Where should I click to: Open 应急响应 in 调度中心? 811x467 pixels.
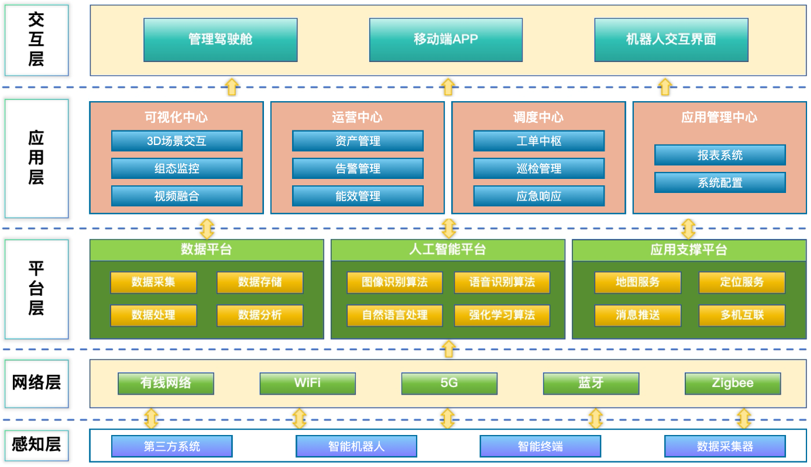coord(539,195)
